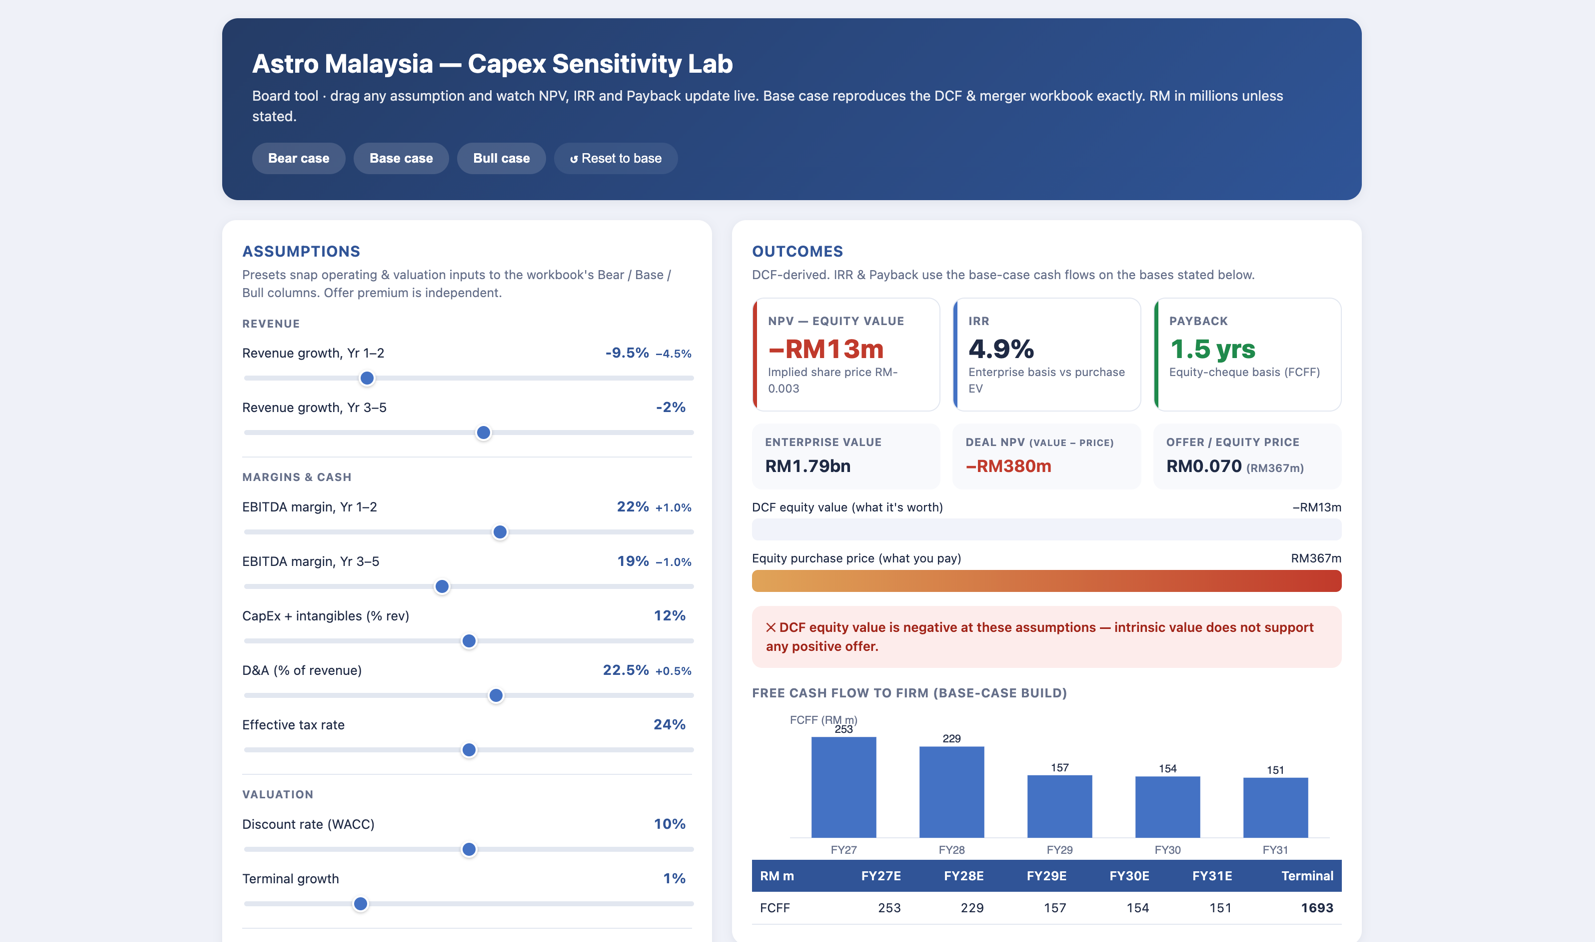1595x942 pixels.
Task: Click the 12% CapEx value
Action: [670, 616]
